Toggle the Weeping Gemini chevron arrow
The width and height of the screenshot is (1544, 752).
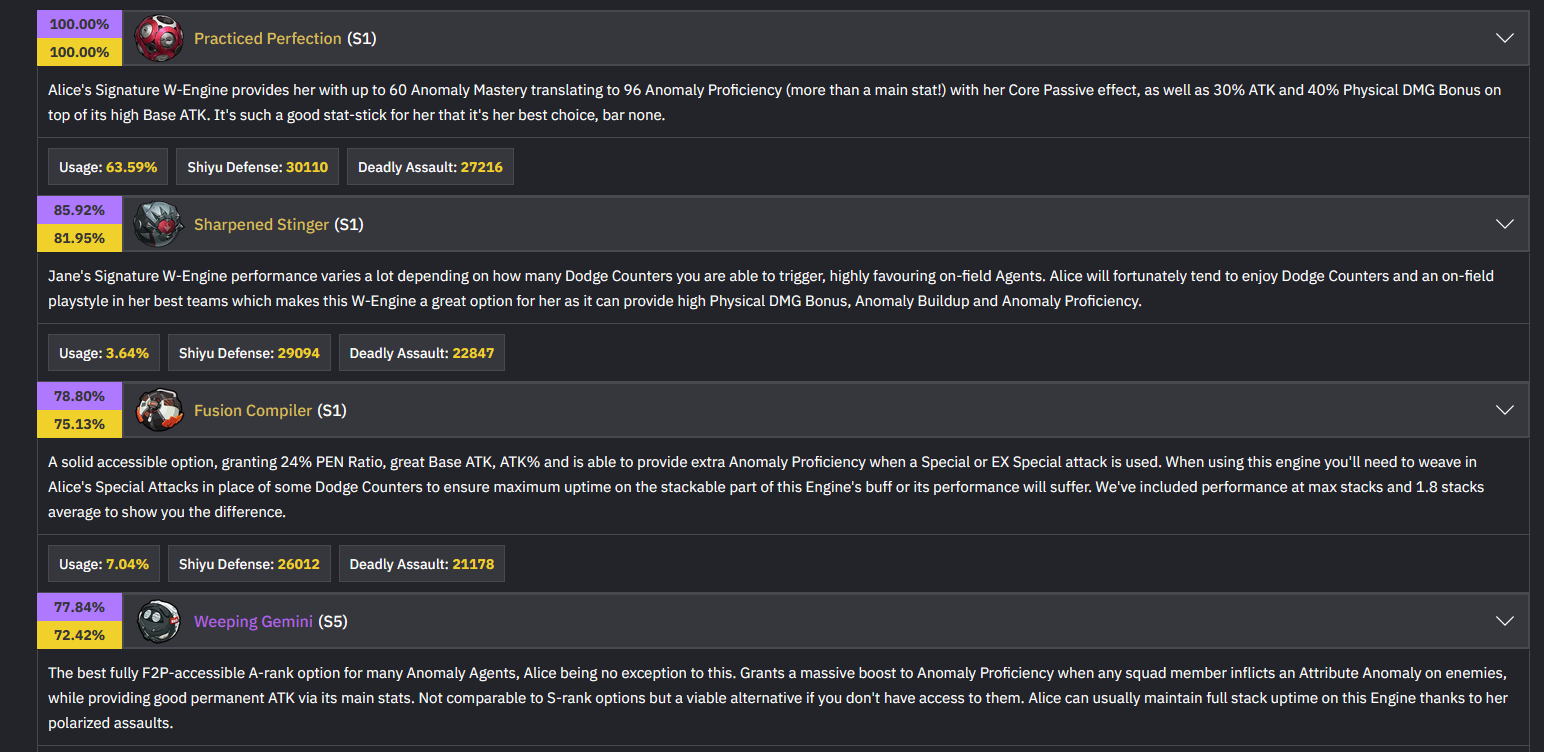(x=1504, y=621)
